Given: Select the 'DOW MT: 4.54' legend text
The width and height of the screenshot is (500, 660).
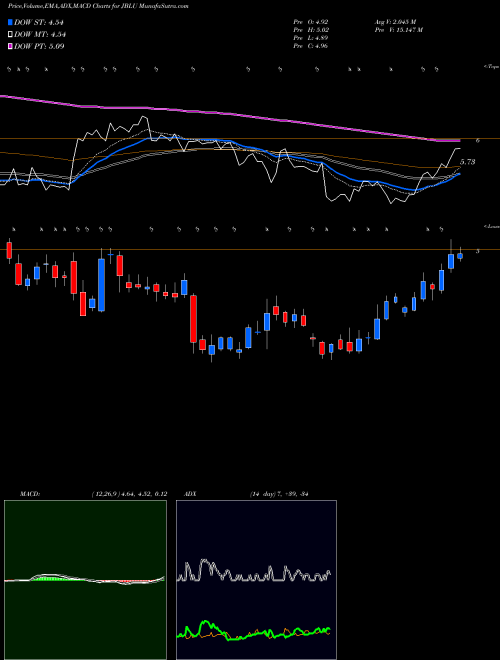Looking at the screenshot, I should (x=40, y=34).
